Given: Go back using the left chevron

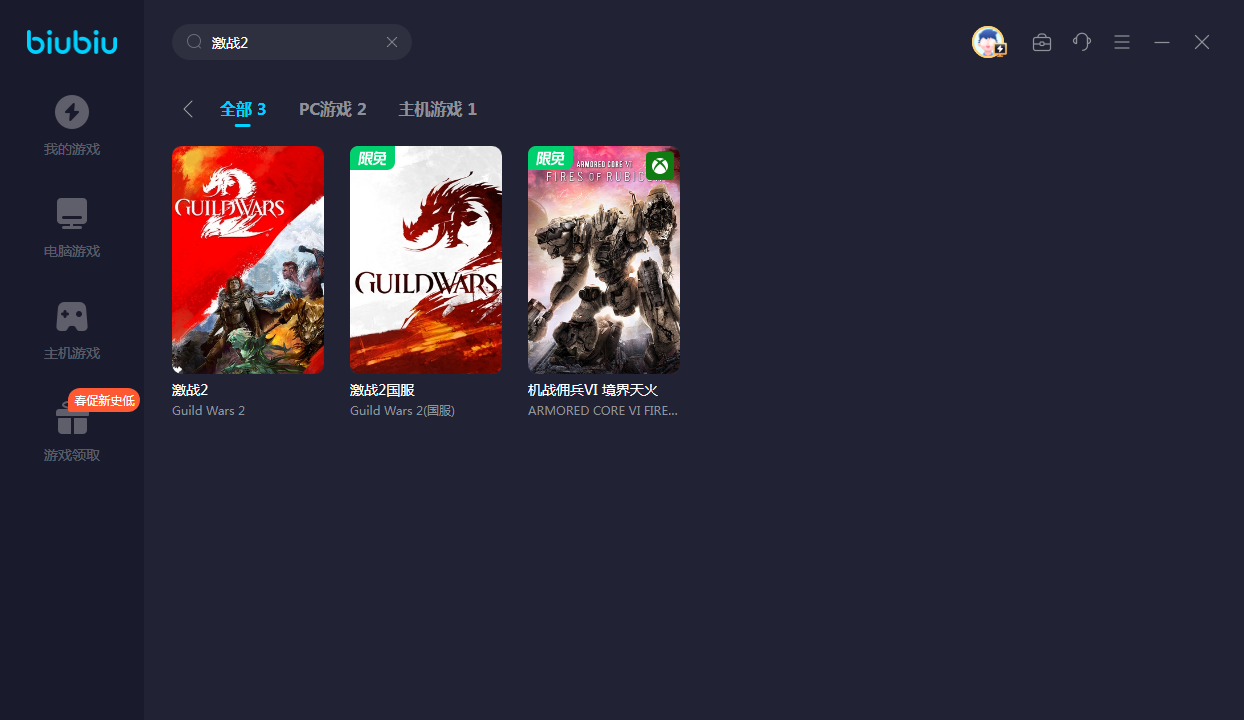Looking at the screenshot, I should coord(188,109).
